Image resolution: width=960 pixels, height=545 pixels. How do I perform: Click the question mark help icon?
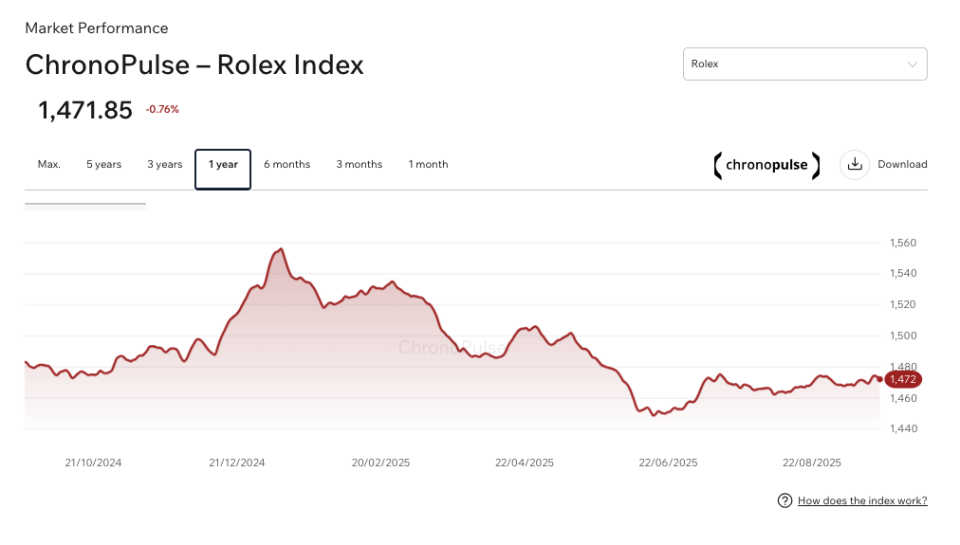(x=785, y=500)
